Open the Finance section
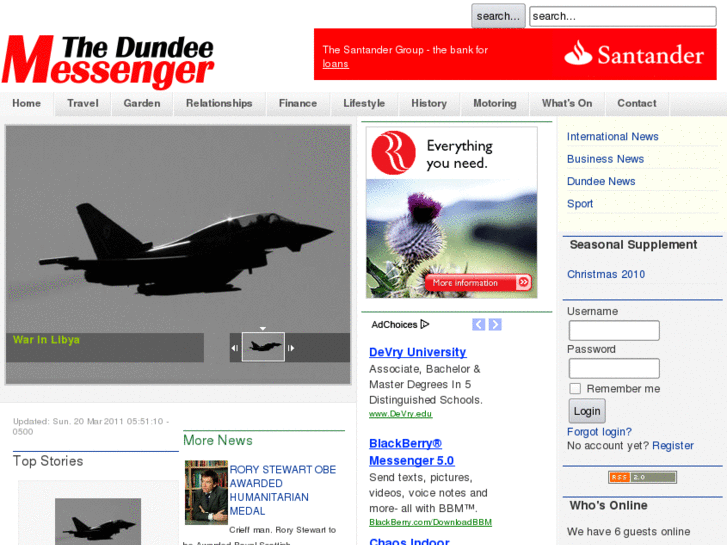This screenshot has width=727, height=545. point(298,103)
